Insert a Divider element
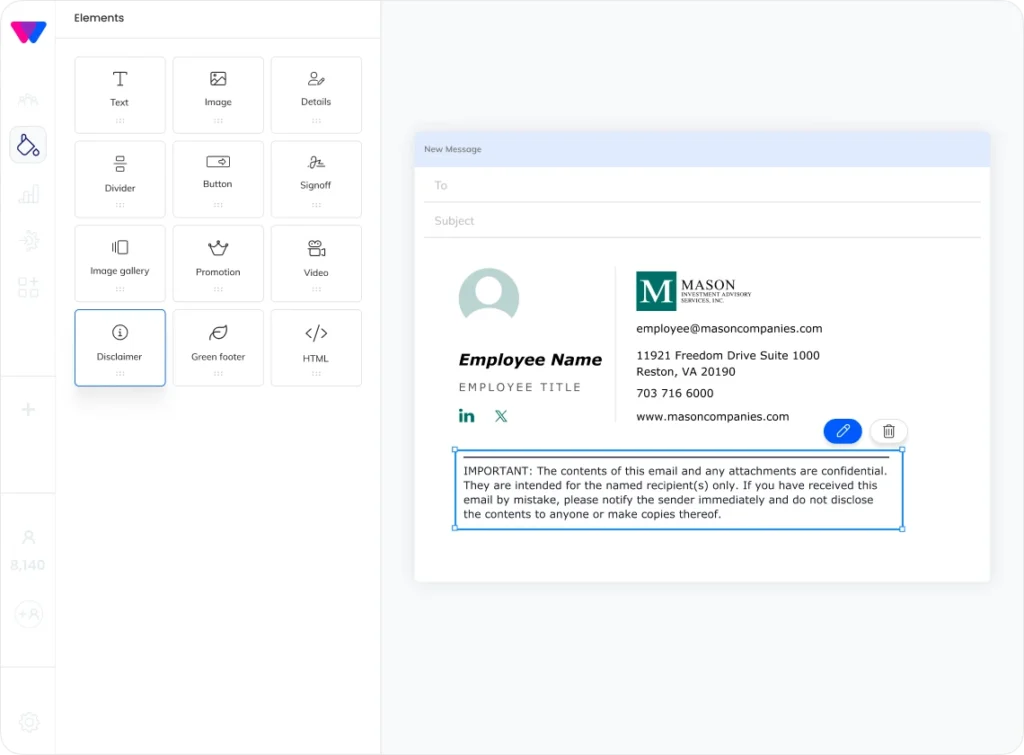Image resolution: width=1024 pixels, height=755 pixels. (120, 178)
